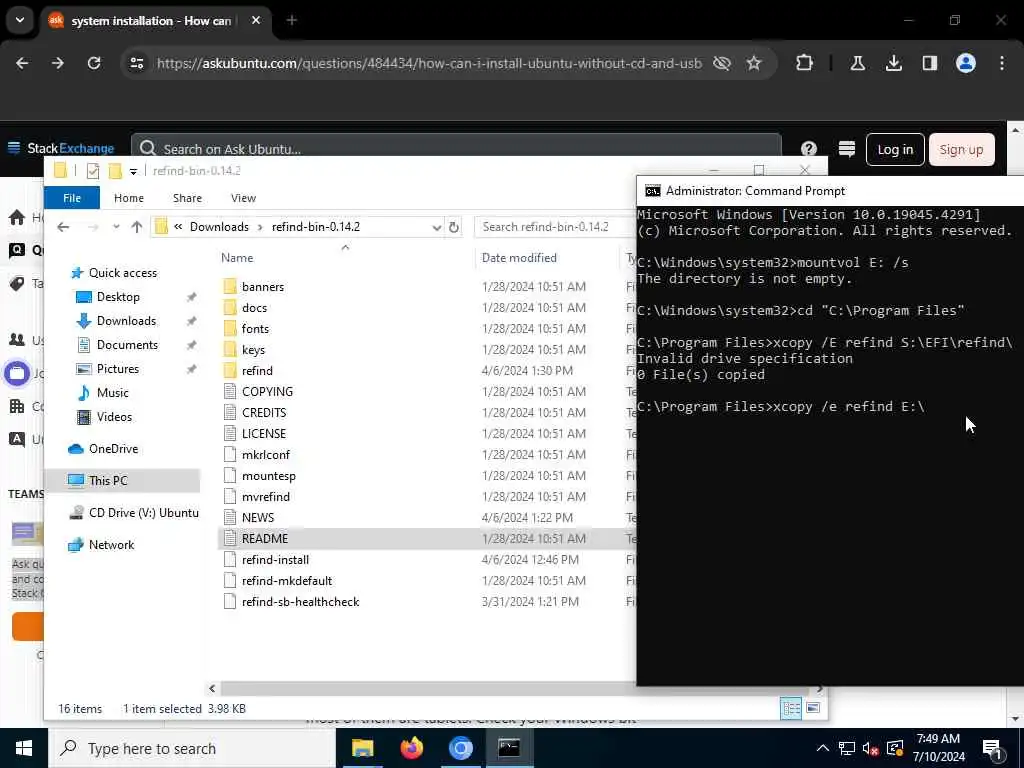Open Chrome profile avatar
The height and width of the screenshot is (768, 1024).
click(965, 63)
